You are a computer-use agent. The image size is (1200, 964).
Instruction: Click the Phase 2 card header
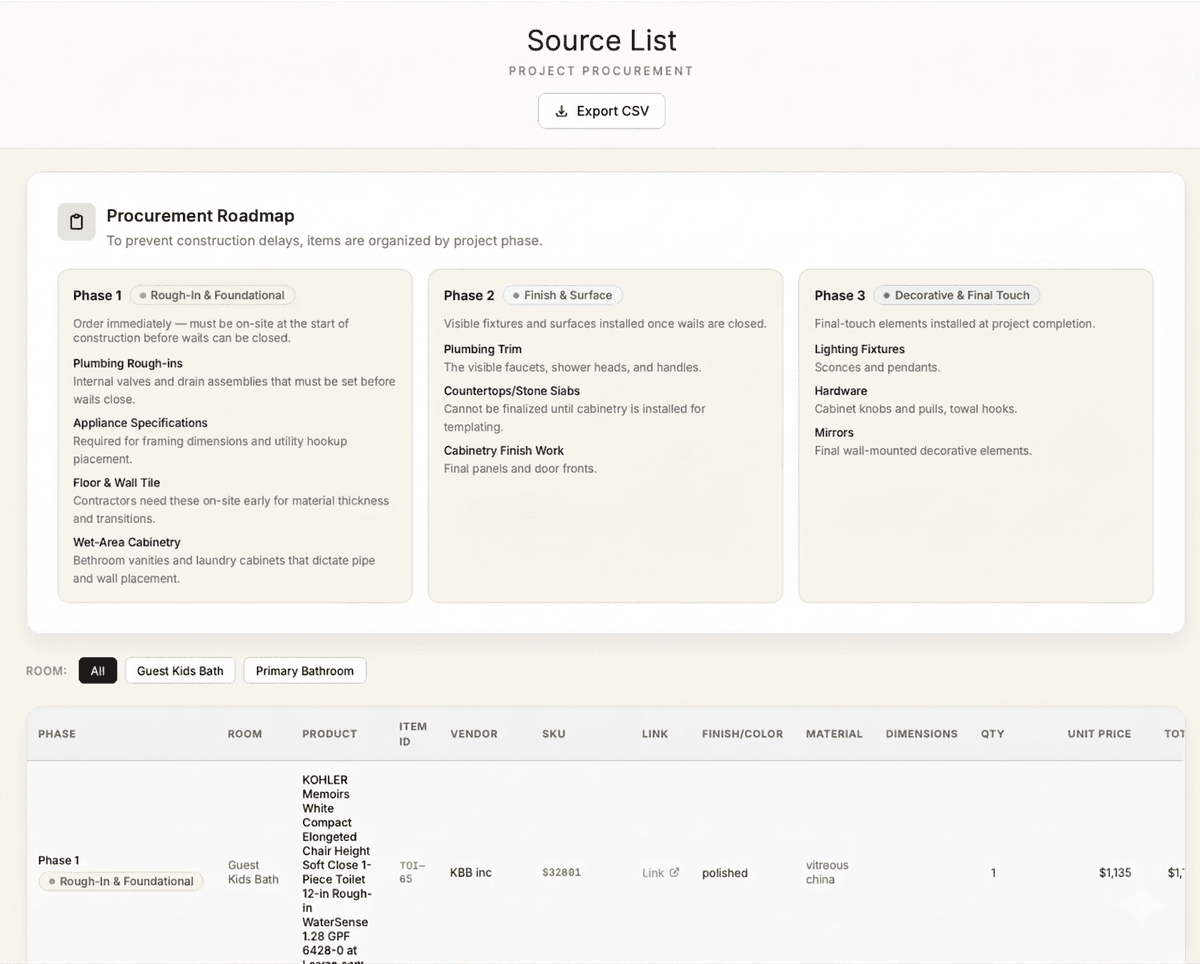[x=468, y=295]
